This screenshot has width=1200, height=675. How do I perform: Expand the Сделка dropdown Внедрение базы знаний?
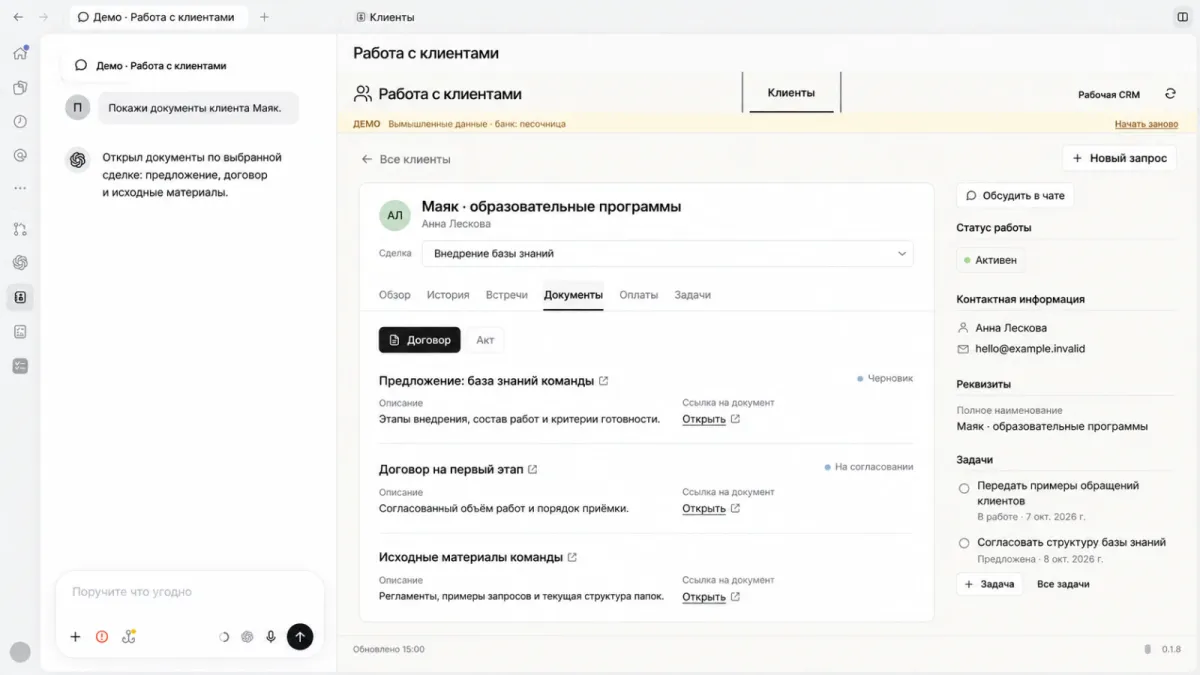pyautogui.click(x=667, y=254)
